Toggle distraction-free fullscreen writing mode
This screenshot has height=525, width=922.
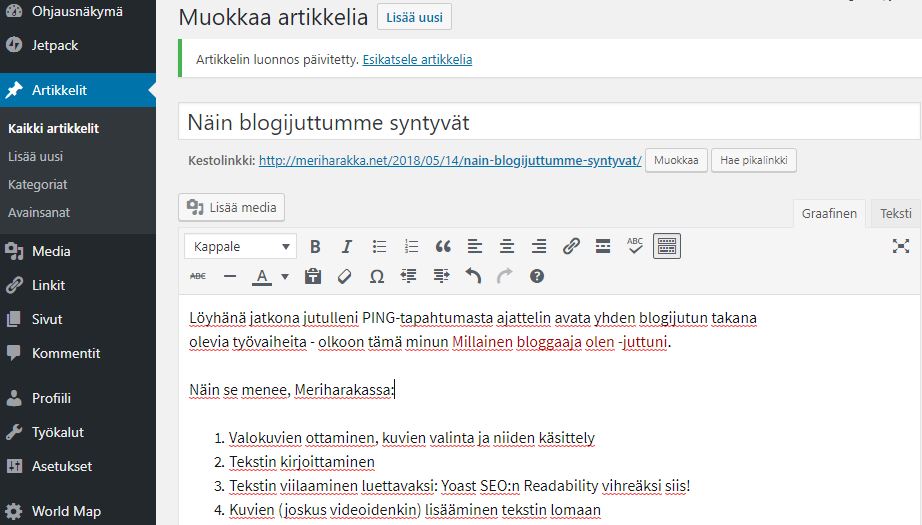(901, 246)
